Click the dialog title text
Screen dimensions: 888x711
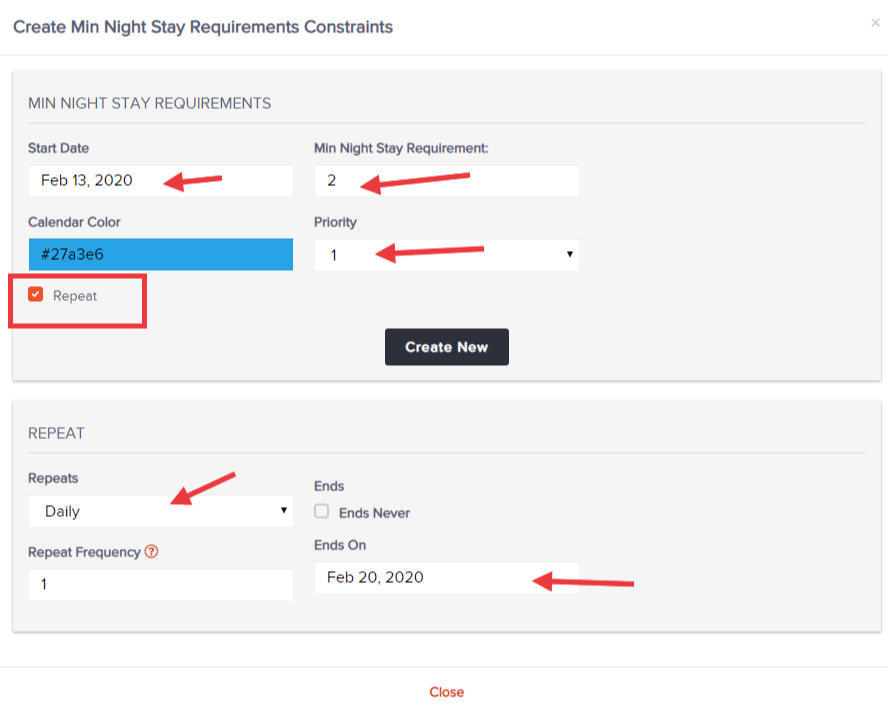(x=202, y=27)
